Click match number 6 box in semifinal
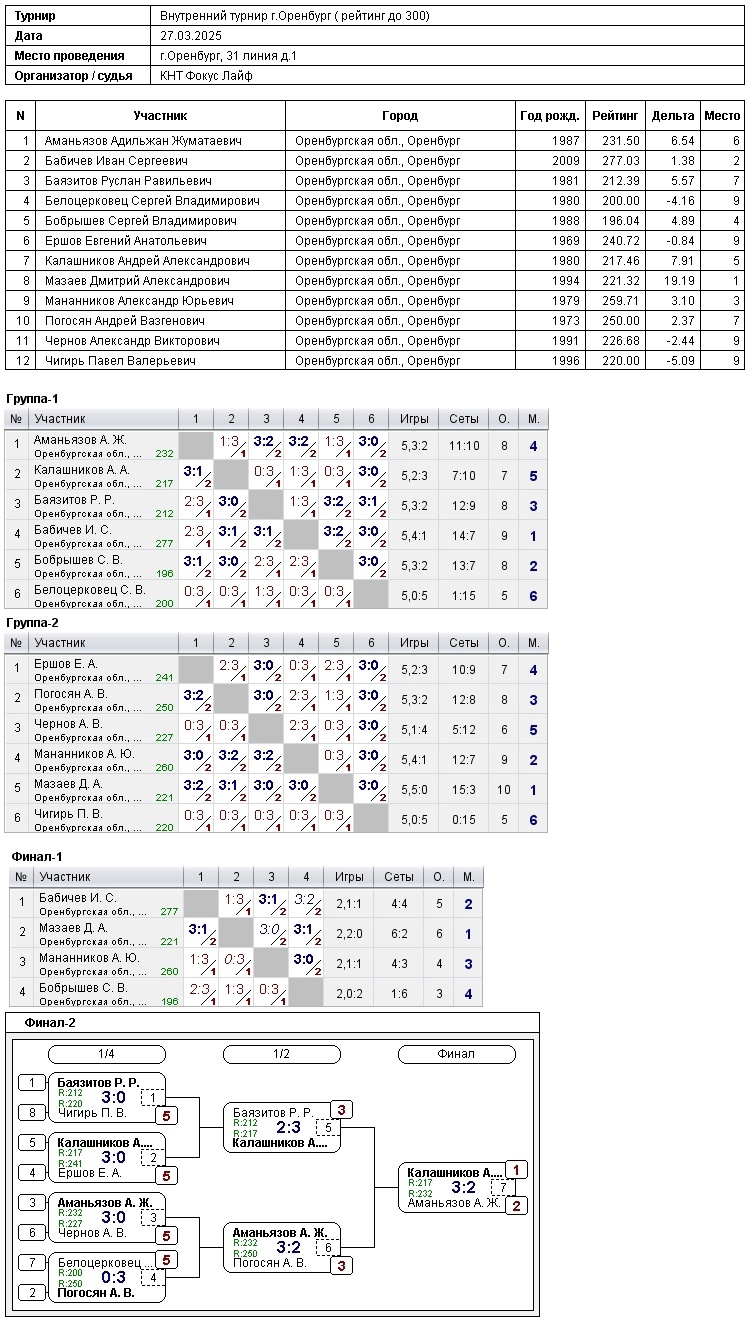Image resolution: width=750 pixels, height=1322 pixels. tap(326, 1247)
